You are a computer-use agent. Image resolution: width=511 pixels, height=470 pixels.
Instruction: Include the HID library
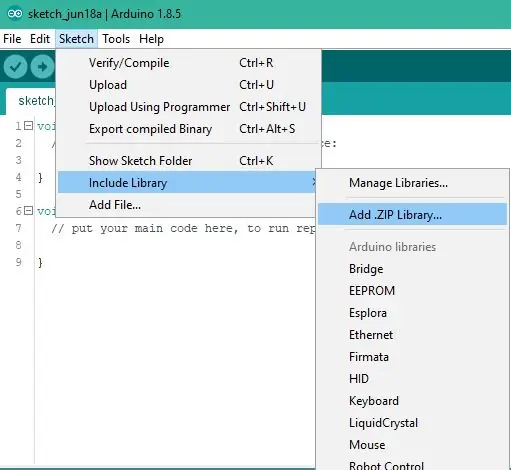tap(412, 379)
